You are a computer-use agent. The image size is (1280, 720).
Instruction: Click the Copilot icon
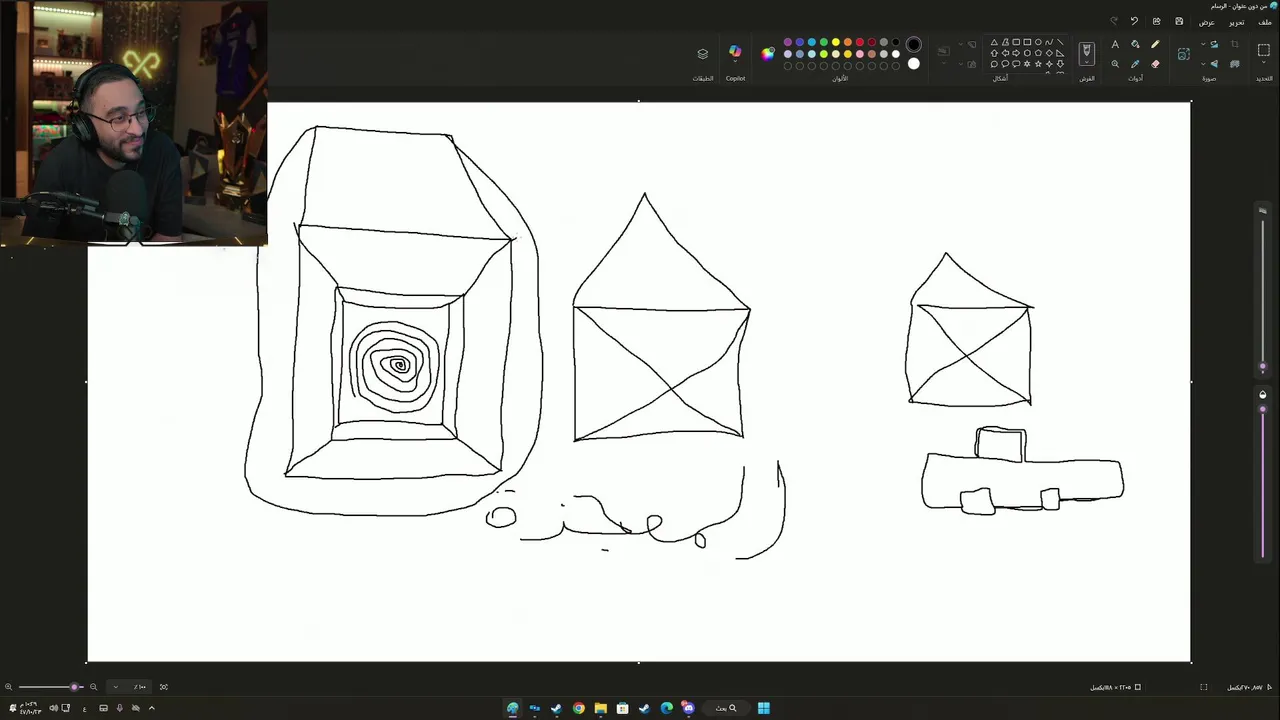click(735, 49)
